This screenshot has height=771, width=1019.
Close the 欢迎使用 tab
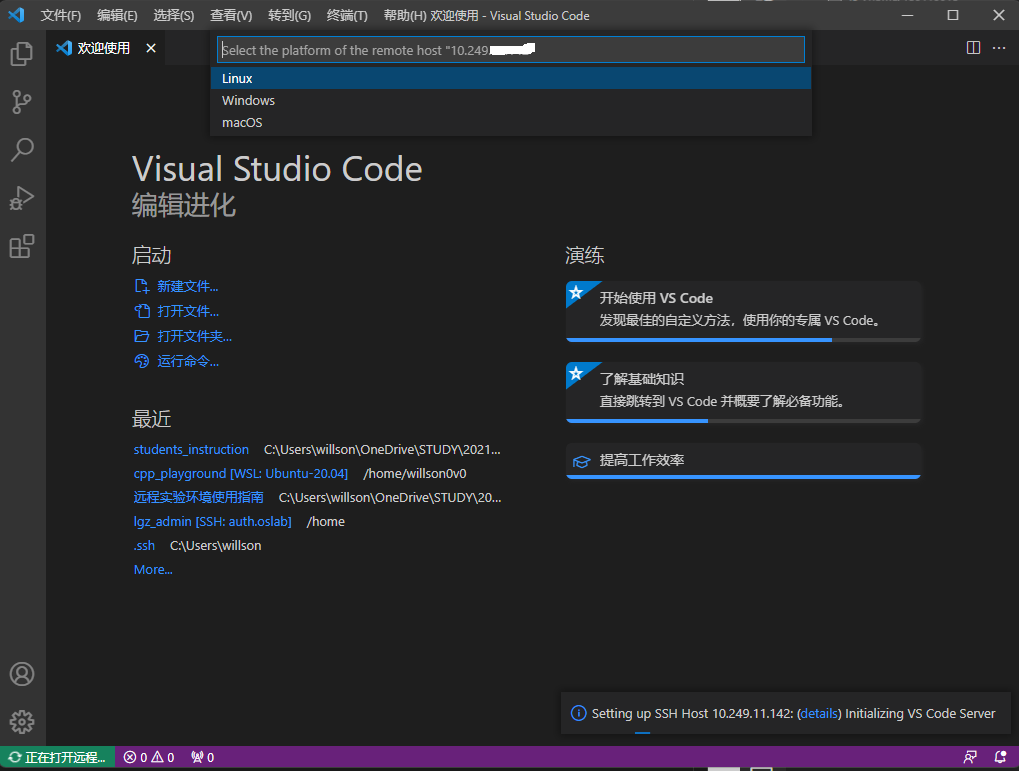[x=151, y=48]
